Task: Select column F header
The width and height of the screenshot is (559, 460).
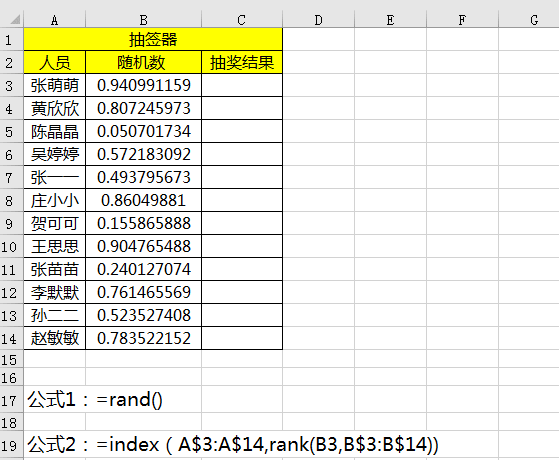Action: [x=462, y=20]
